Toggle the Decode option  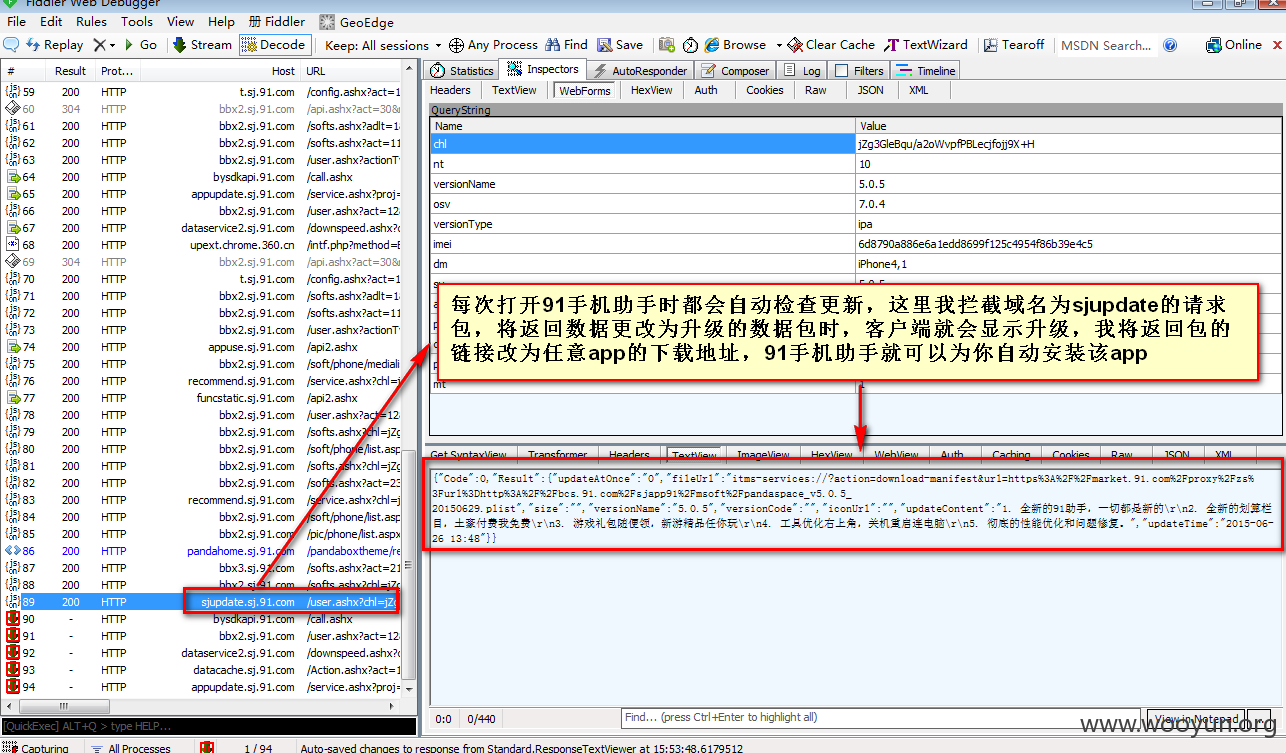pos(274,45)
